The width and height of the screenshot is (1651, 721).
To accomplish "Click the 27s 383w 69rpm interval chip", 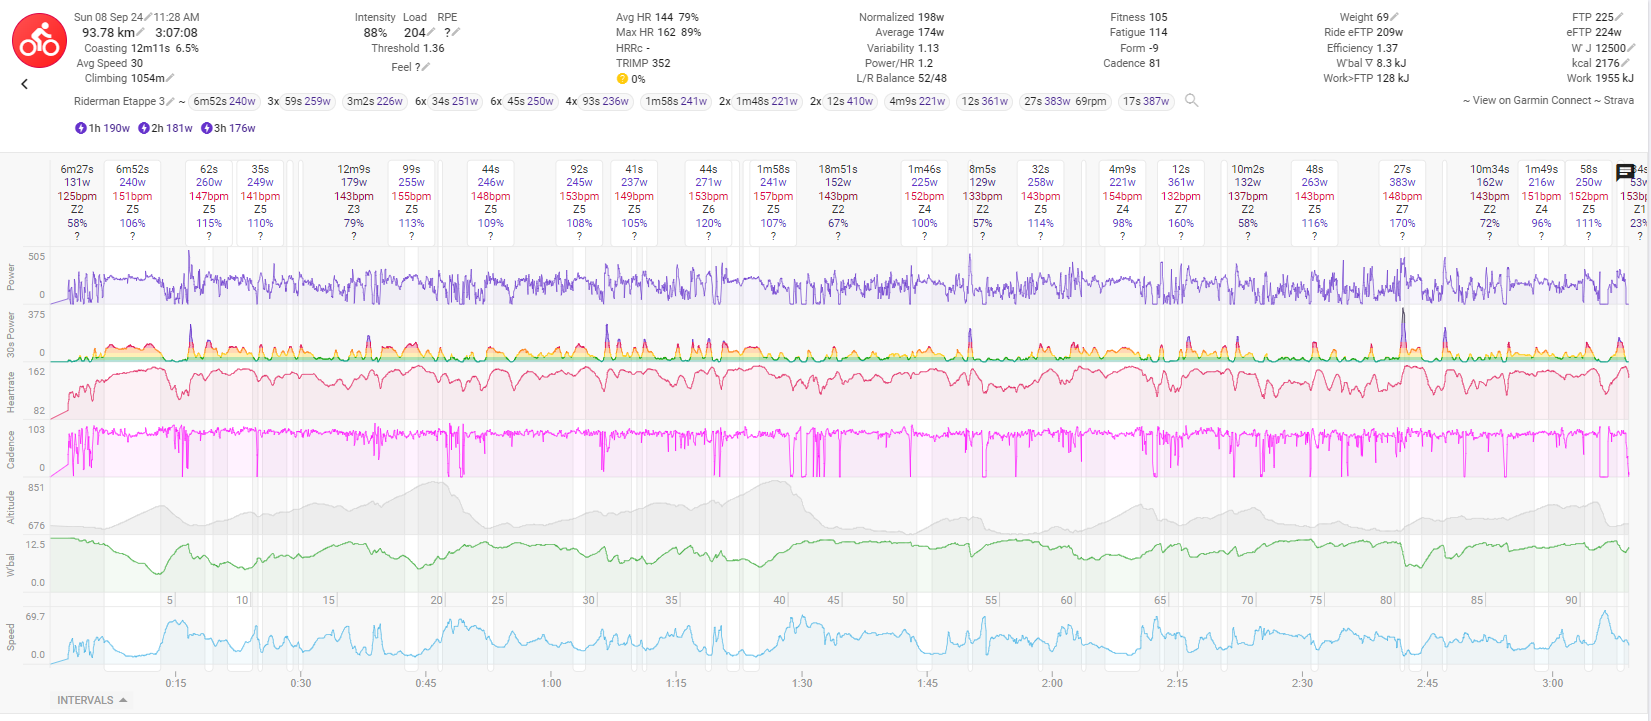I will pyautogui.click(x=1065, y=101).
